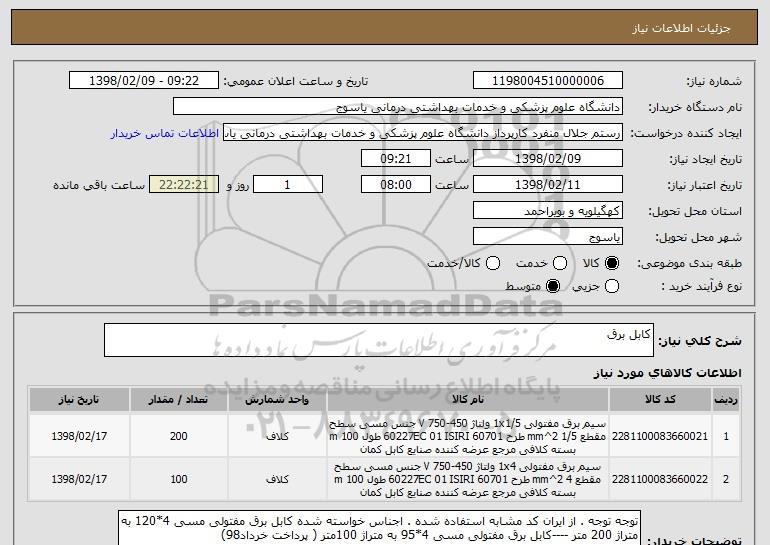Click the need creation date field 1398/02/09
770x545 pixels.
pyautogui.click(x=548, y=159)
